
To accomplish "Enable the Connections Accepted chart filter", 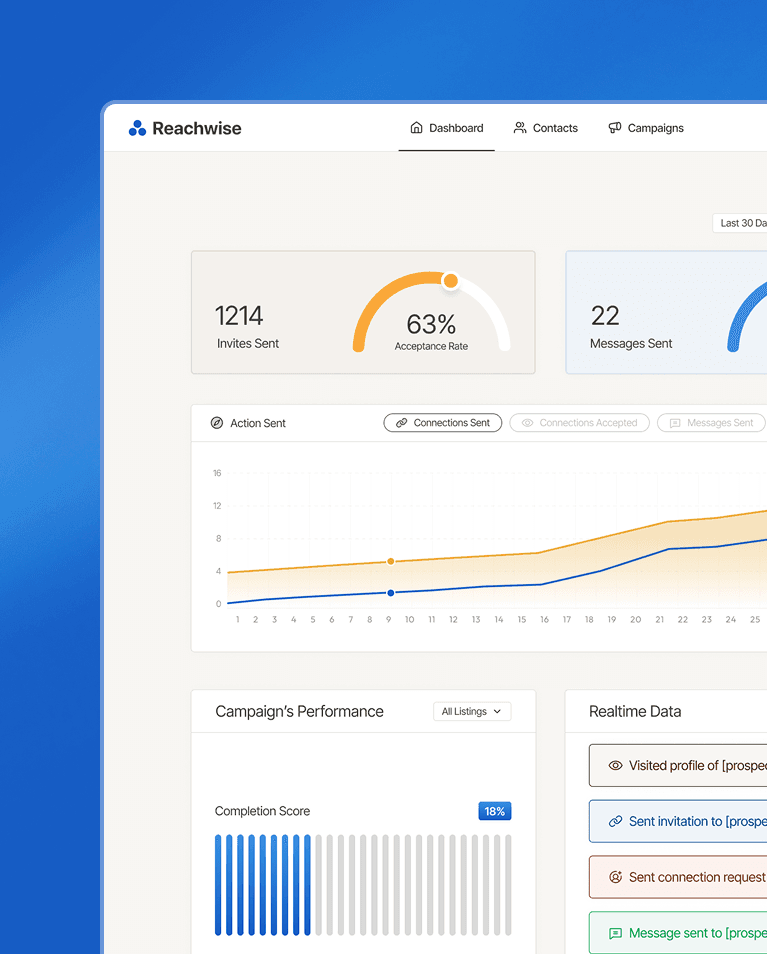I will tap(579, 423).
